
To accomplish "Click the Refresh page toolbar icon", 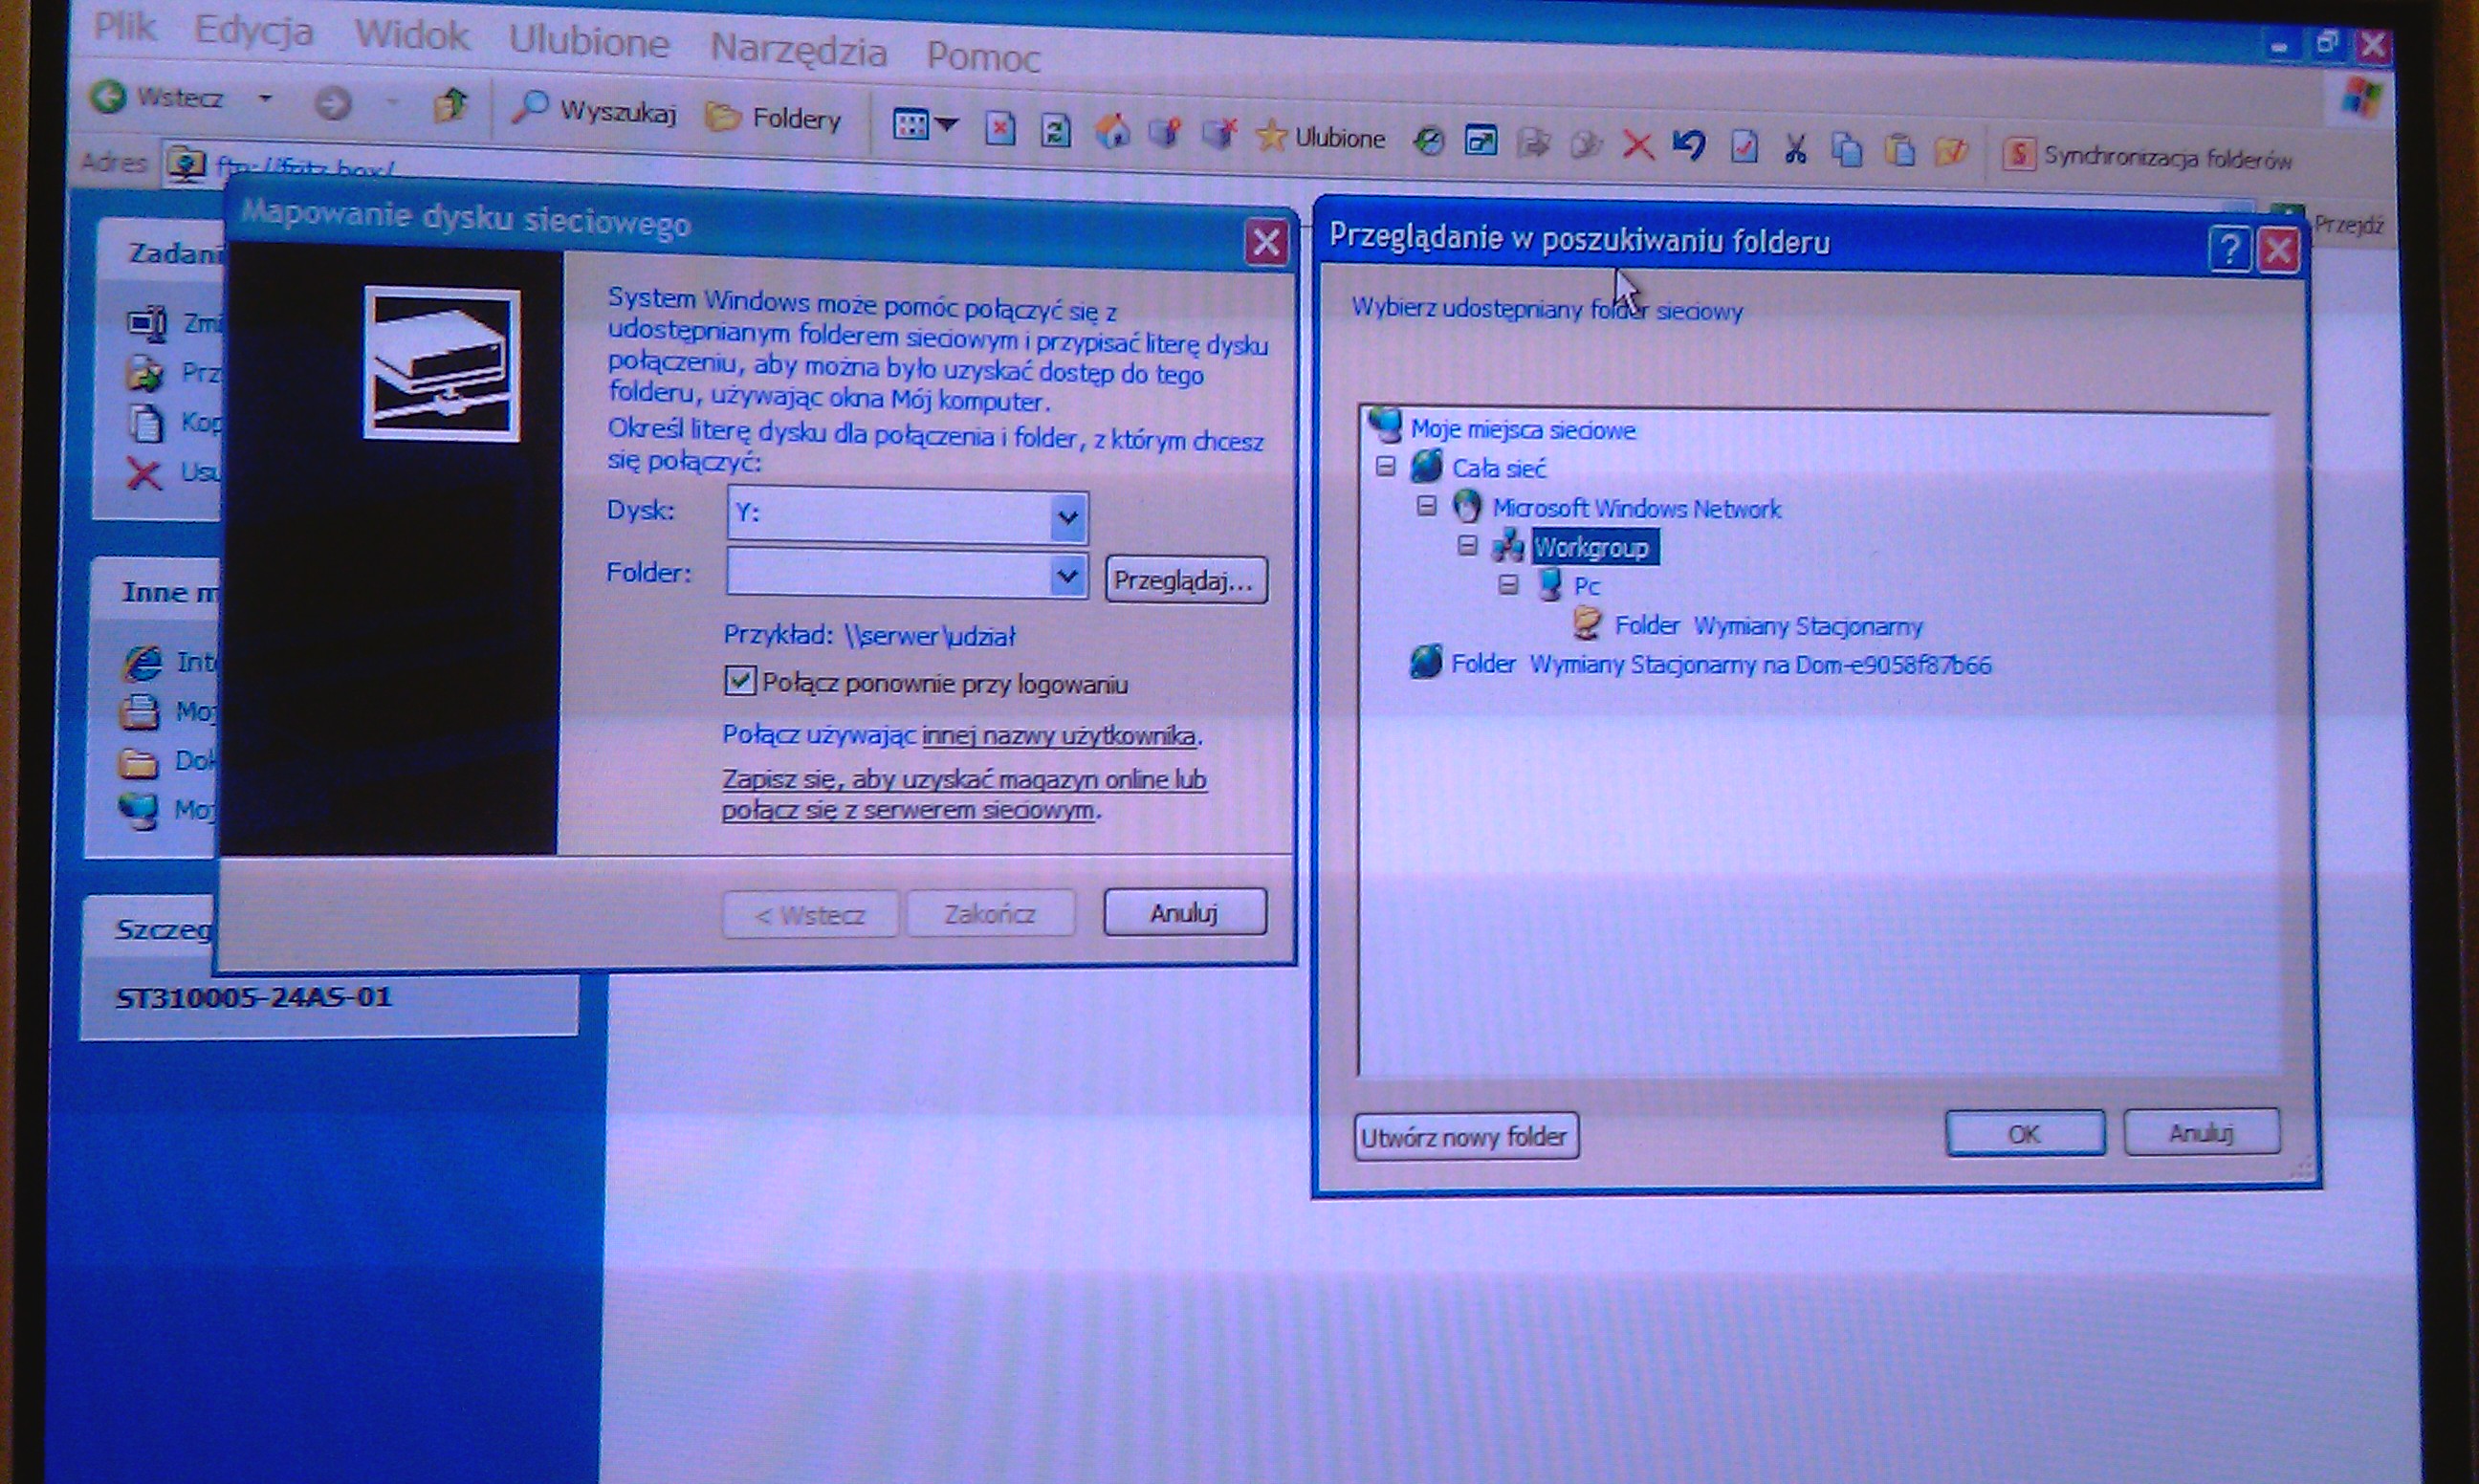I will pyautogui.click(x=1055, y=130).
